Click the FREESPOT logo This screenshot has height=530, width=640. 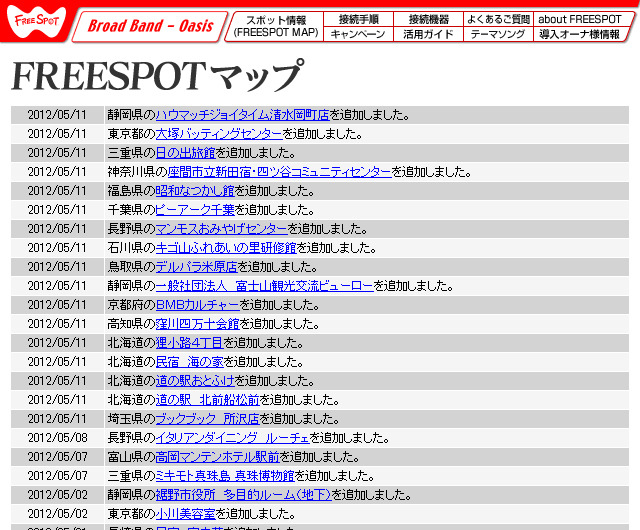(36, 21)
